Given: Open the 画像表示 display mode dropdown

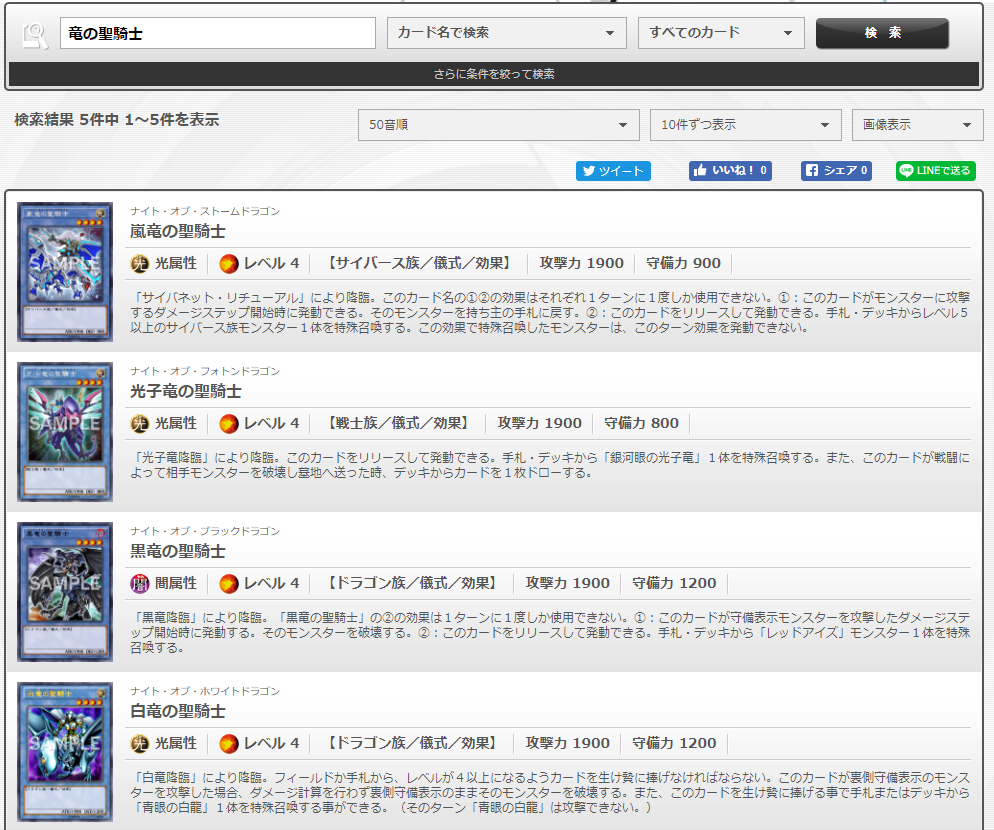Looking at the screenshot, I should [917, 125].
